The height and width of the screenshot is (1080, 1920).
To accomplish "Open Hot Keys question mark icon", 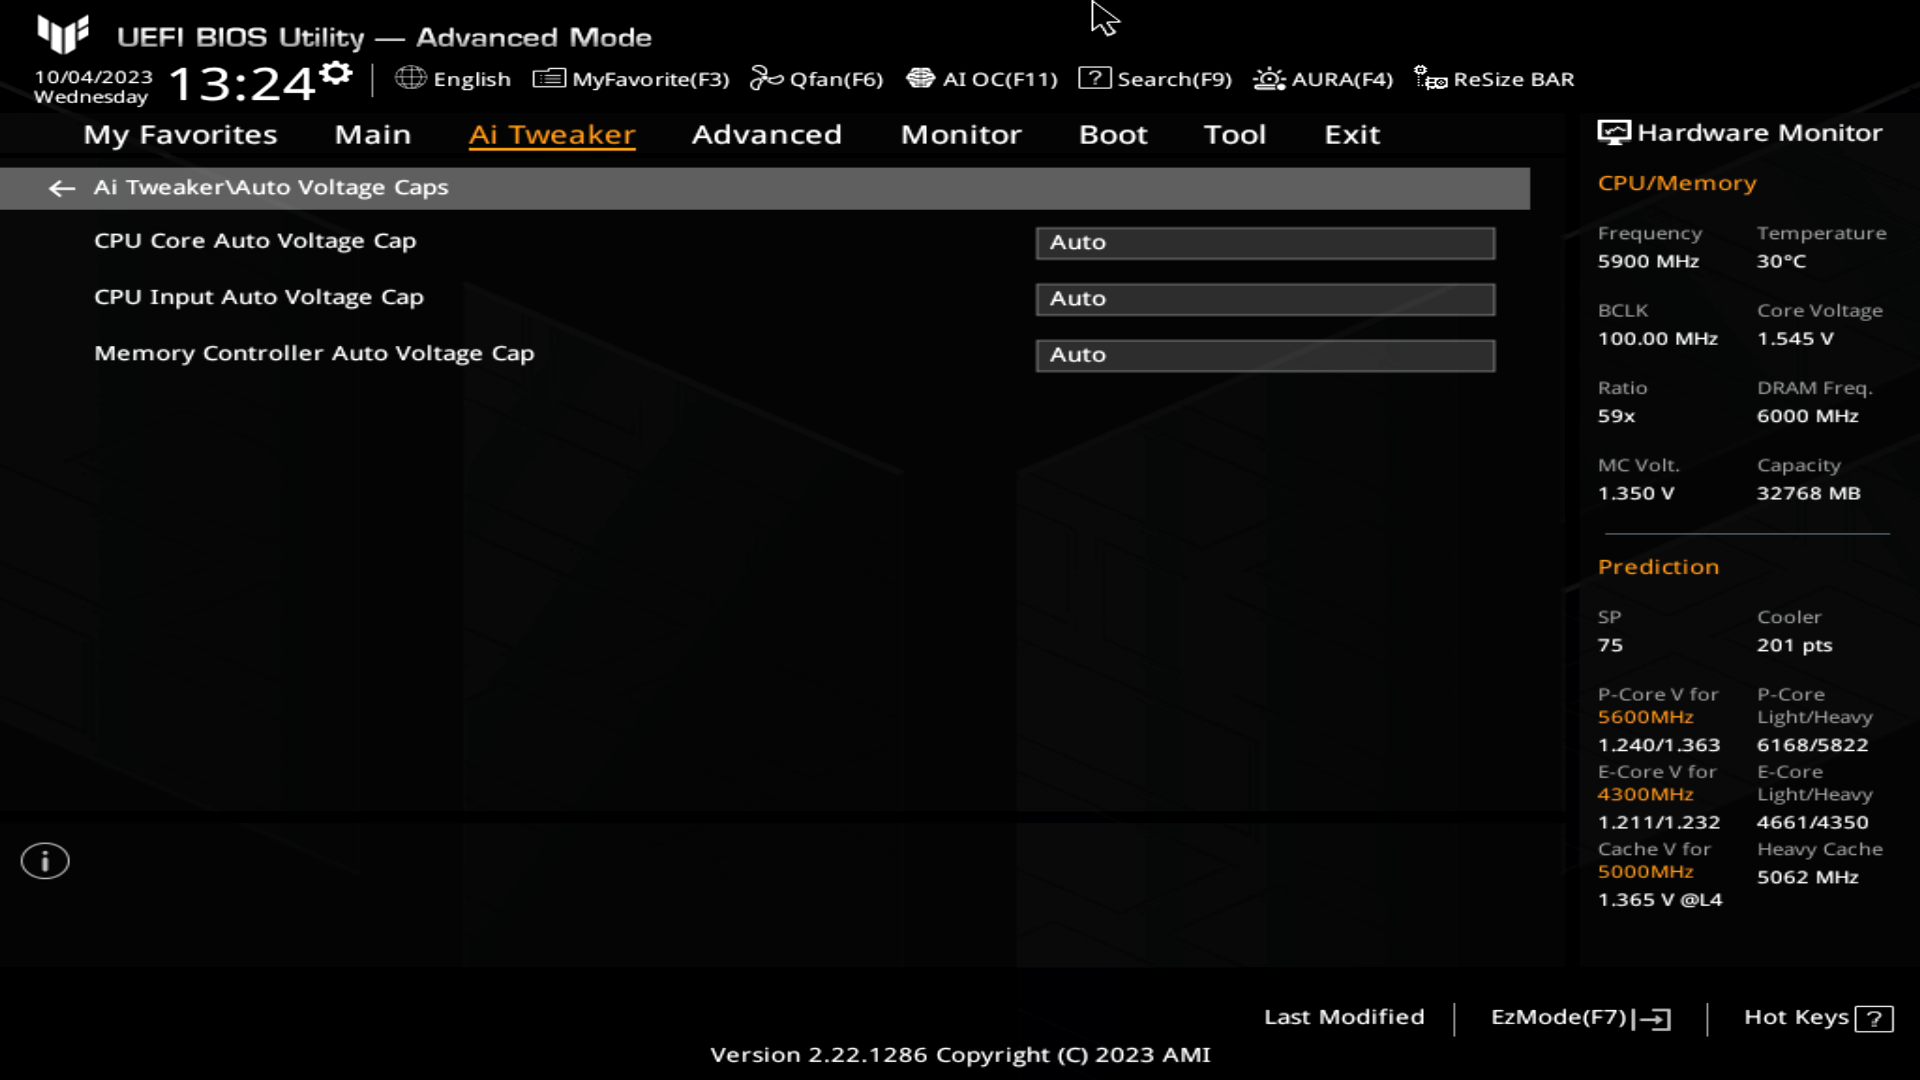I will (x=1873, y=1018).
